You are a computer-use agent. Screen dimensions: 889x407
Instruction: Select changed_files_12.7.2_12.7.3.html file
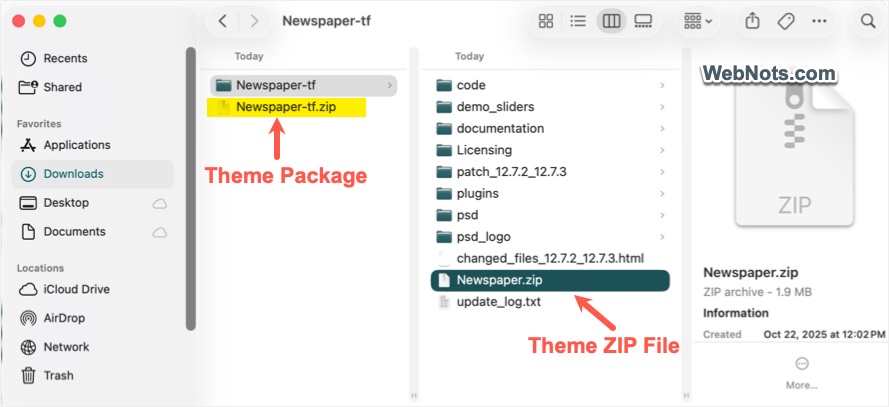pyautogui.click(x=551, y=258)
